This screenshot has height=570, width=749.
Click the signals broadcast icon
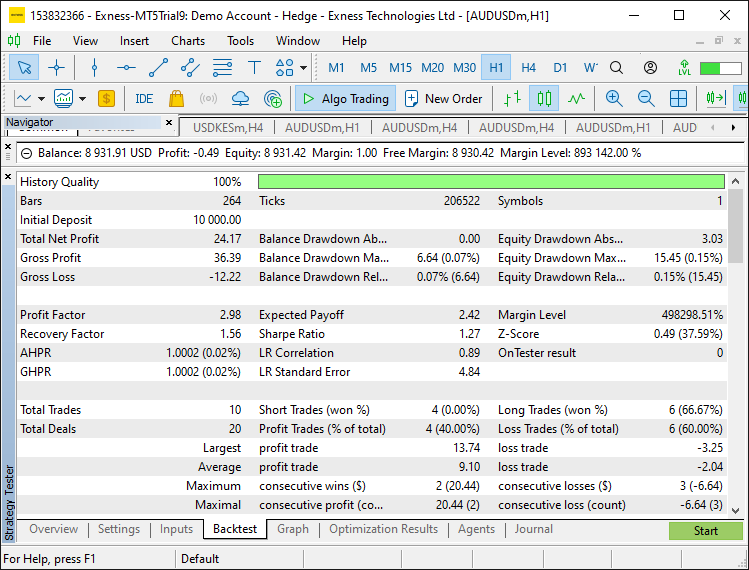208,99
